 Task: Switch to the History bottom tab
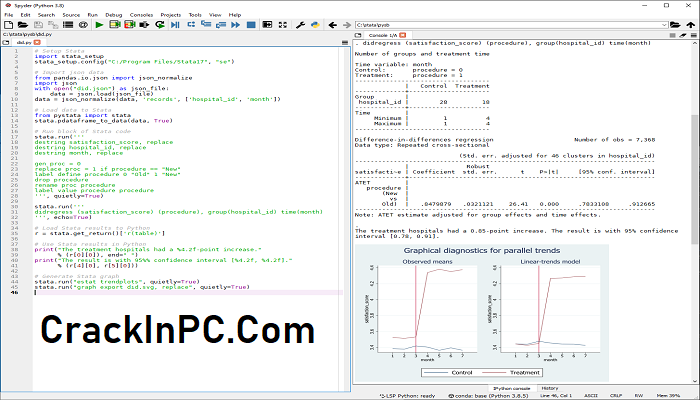(x=550, y=388)
